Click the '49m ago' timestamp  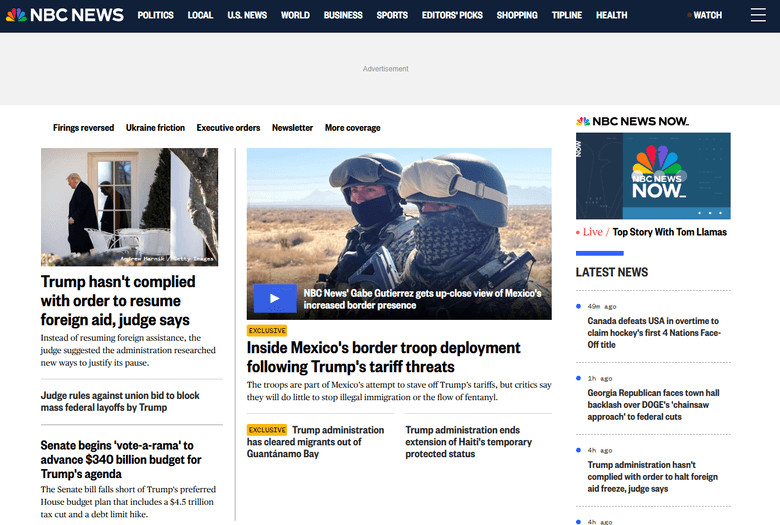click(x=602, y=307)
